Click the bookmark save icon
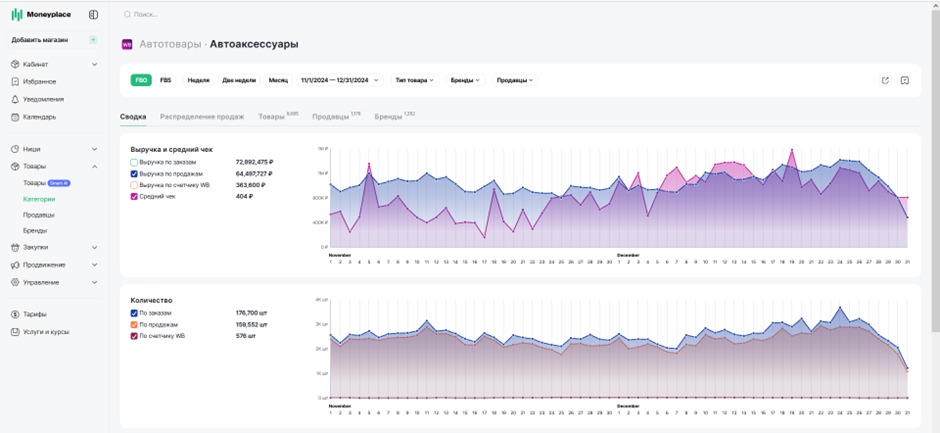The image size is (940, 433). pyautogui.click(x=905, y=80)
